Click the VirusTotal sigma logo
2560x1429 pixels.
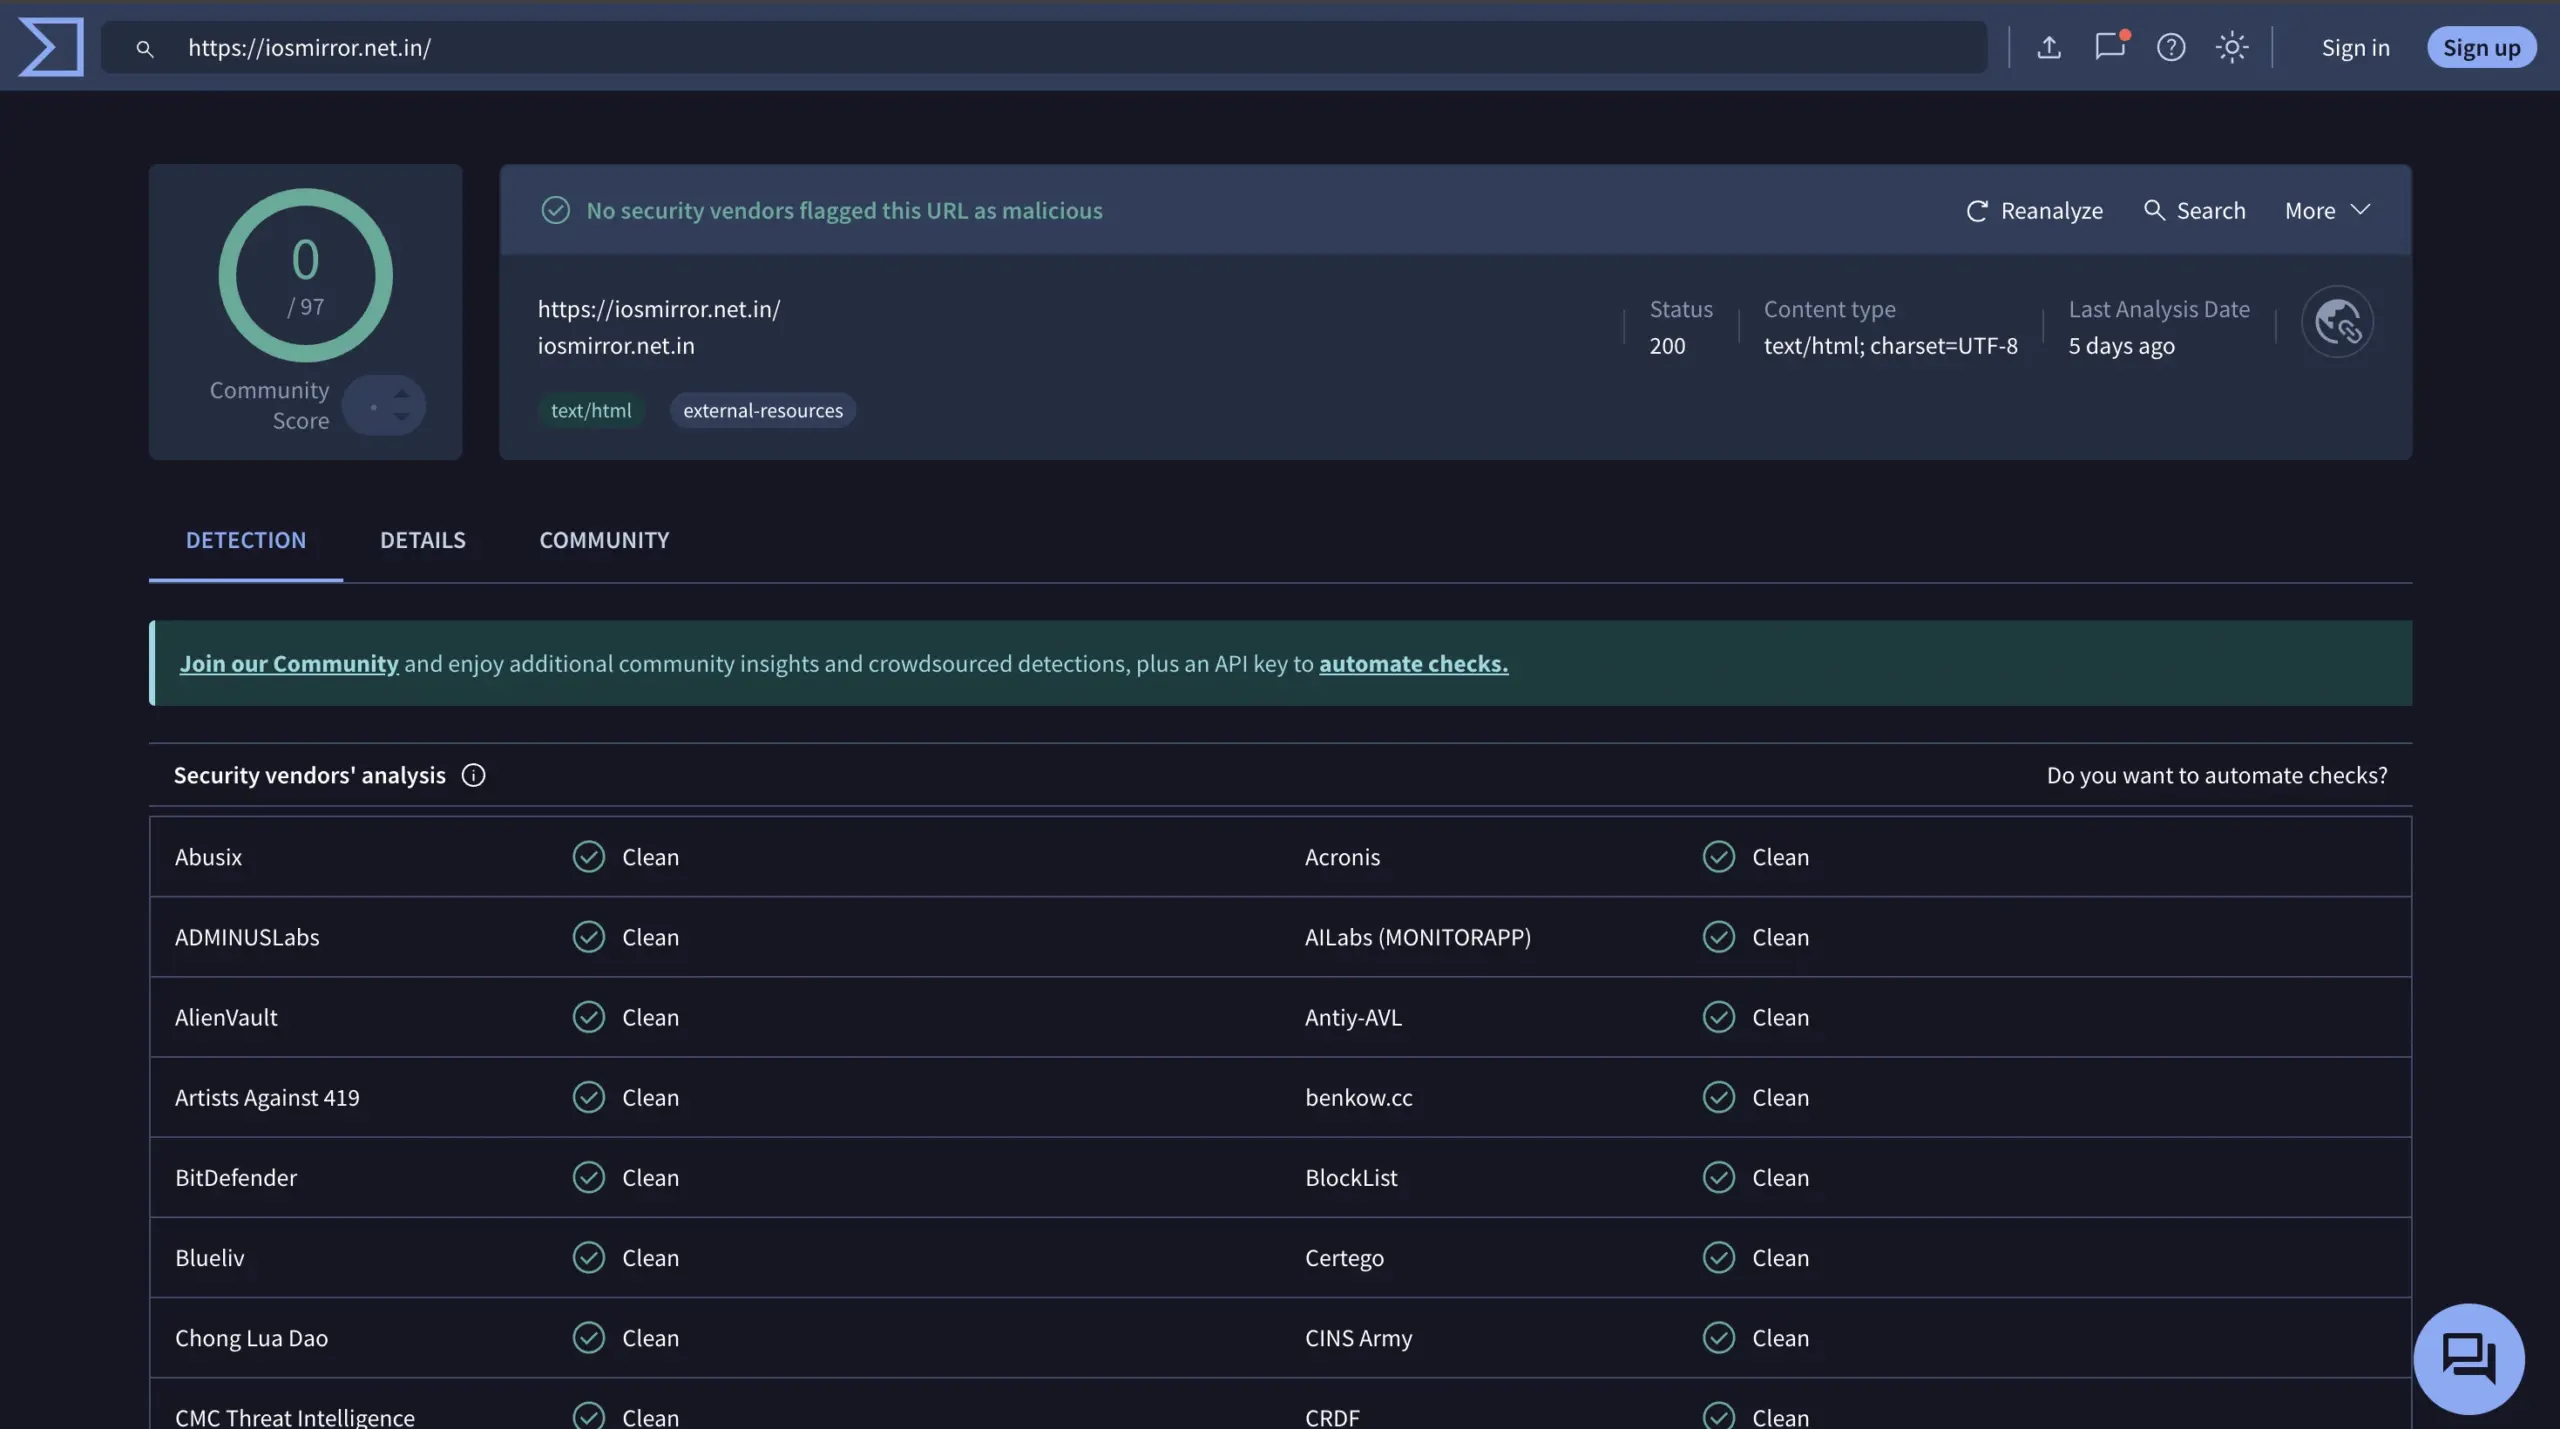click(51, 47)
